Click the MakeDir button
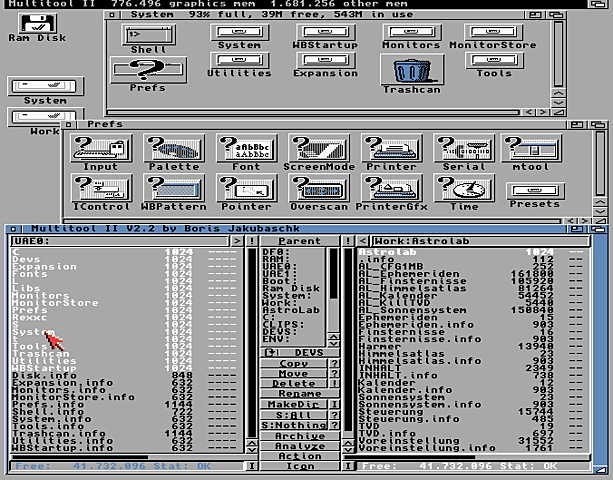This screenshot has height=480, width=613. pos(294,404)
